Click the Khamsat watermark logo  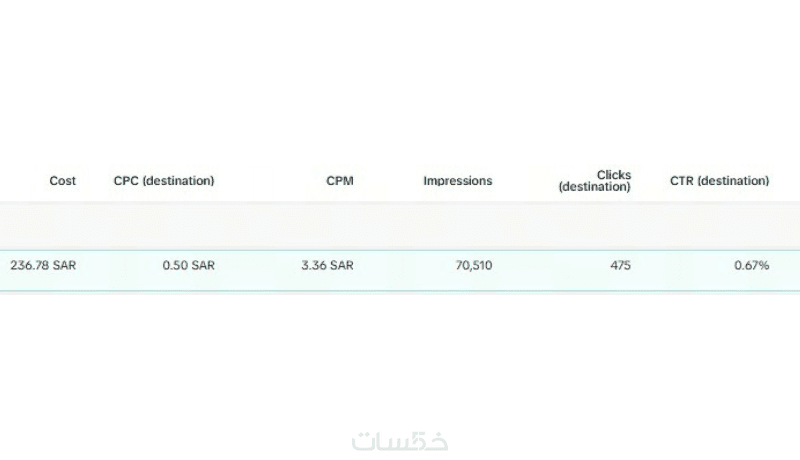(x=400, y=440)
